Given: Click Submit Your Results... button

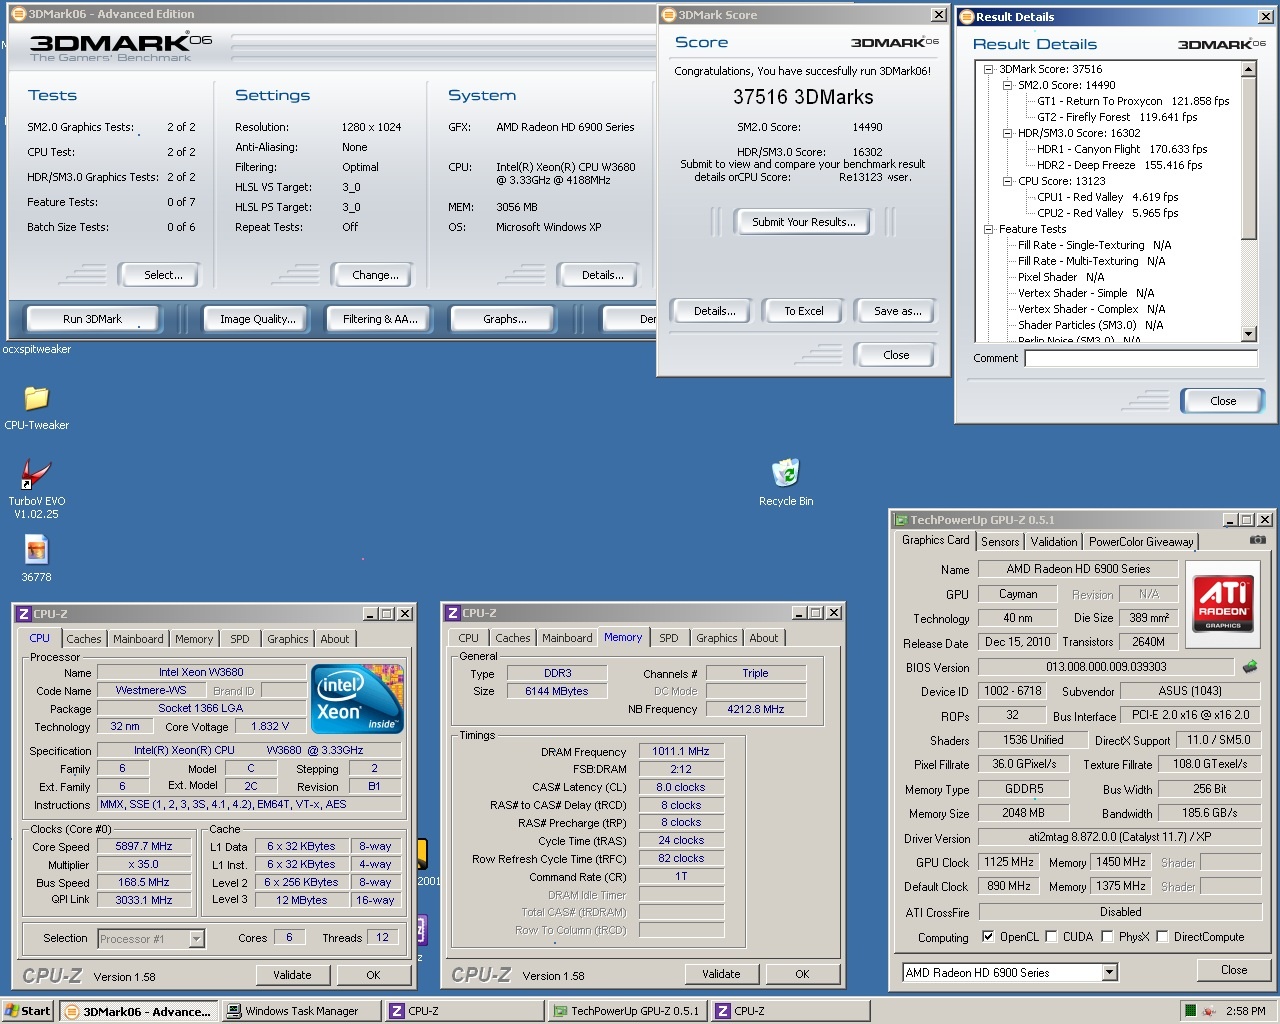Looking at the screenshot, I should pyautogui.click(x=804, y=222).
